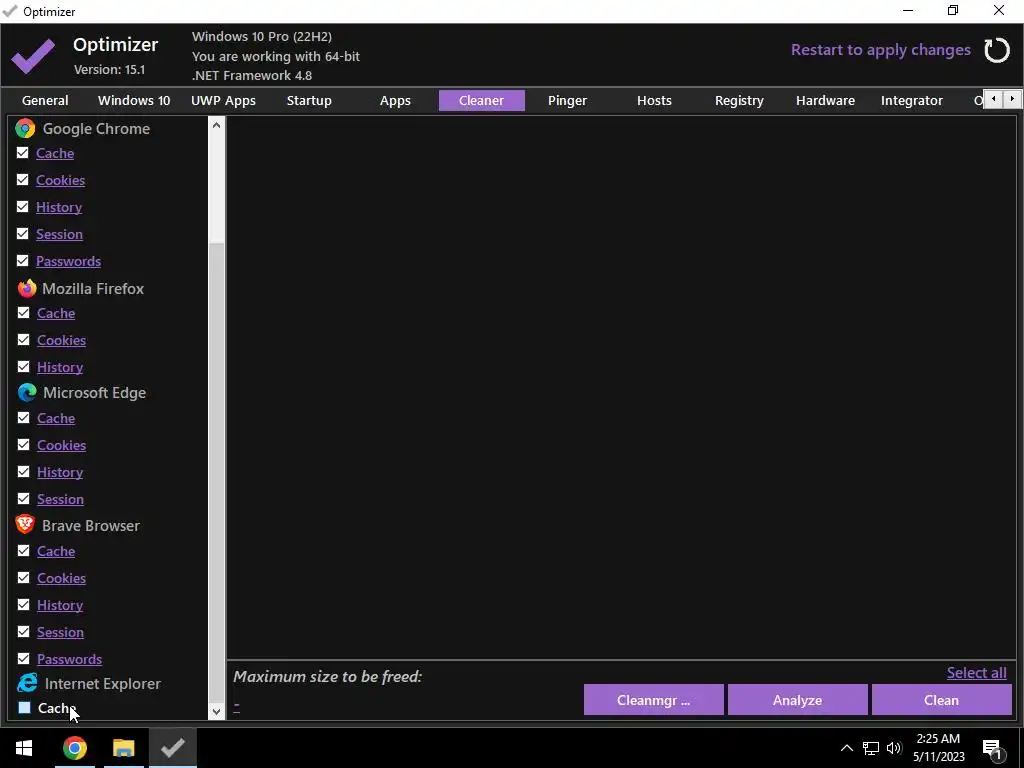Viewport: 1024px width, 768px height.
Task: Uncheck the Mozilla Firefox Cookies checkbox
Action: (24, 340)
